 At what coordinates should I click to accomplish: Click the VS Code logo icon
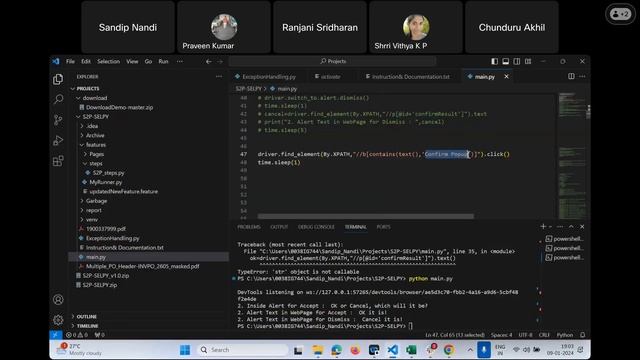[56, 61]
